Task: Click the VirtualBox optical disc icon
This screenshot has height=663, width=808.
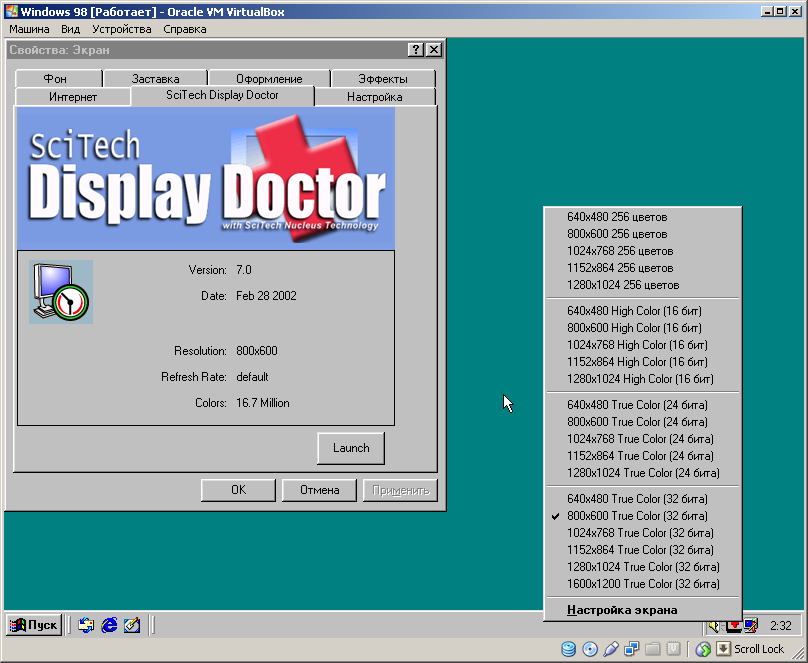Action: [x=590, y=649]
